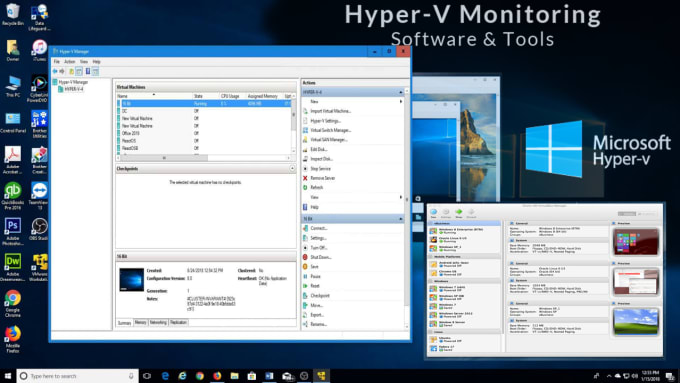Select the ReactOSB virtual machine row
Screen dimensions: 680x383
tap(204, 148)
